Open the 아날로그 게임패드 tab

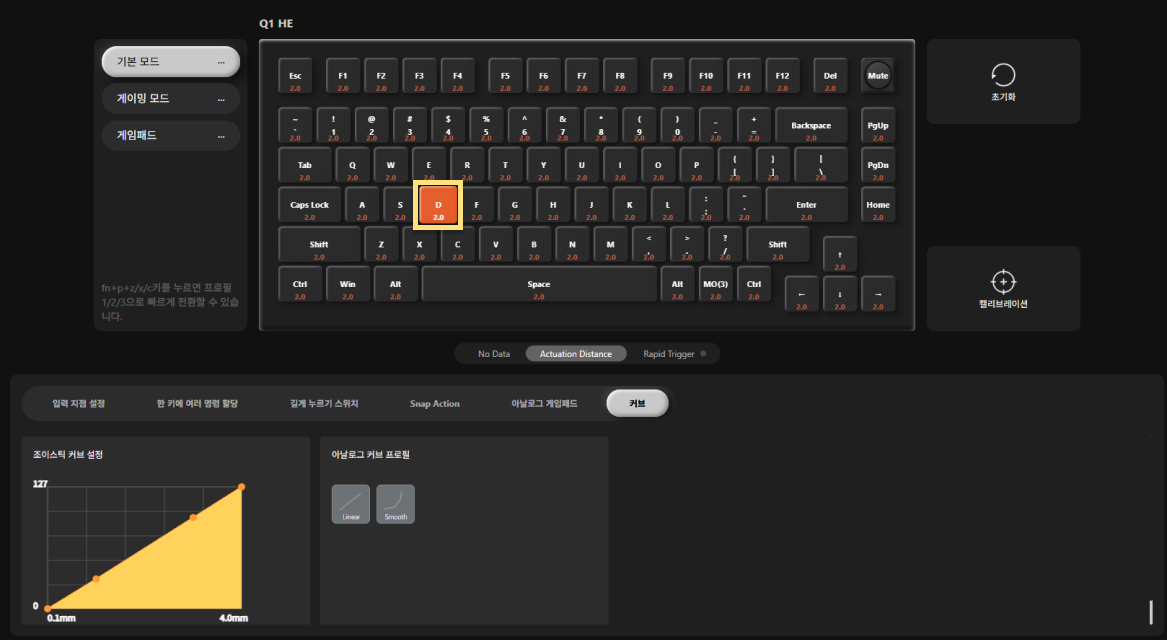point(544,403)
